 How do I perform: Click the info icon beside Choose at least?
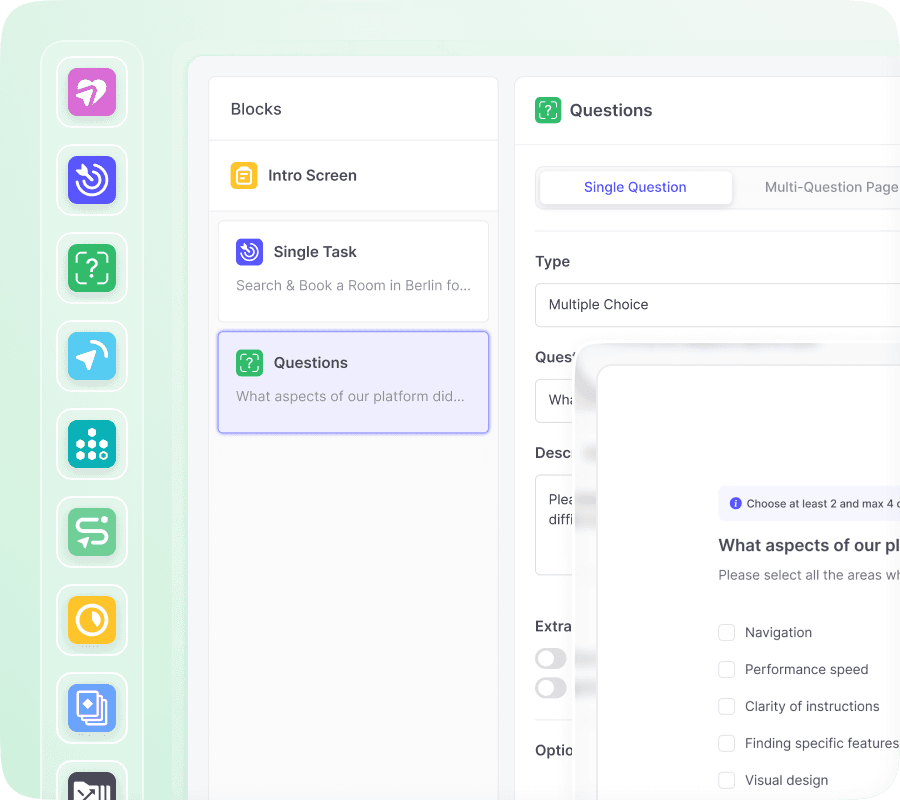tap(735, 503)
